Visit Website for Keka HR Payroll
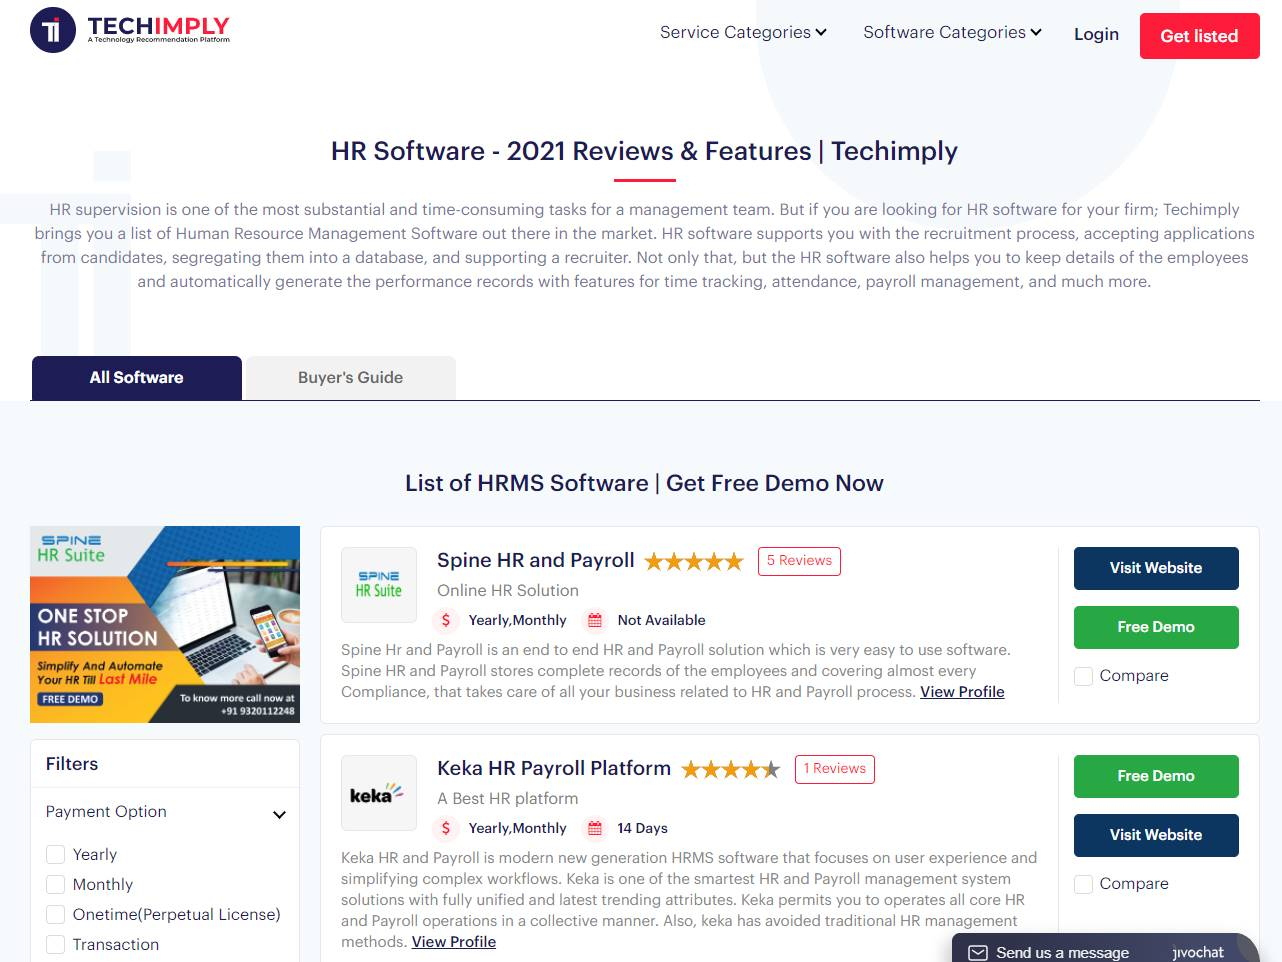Viewport: 1282px width, 962px height. coord(1156,835)
